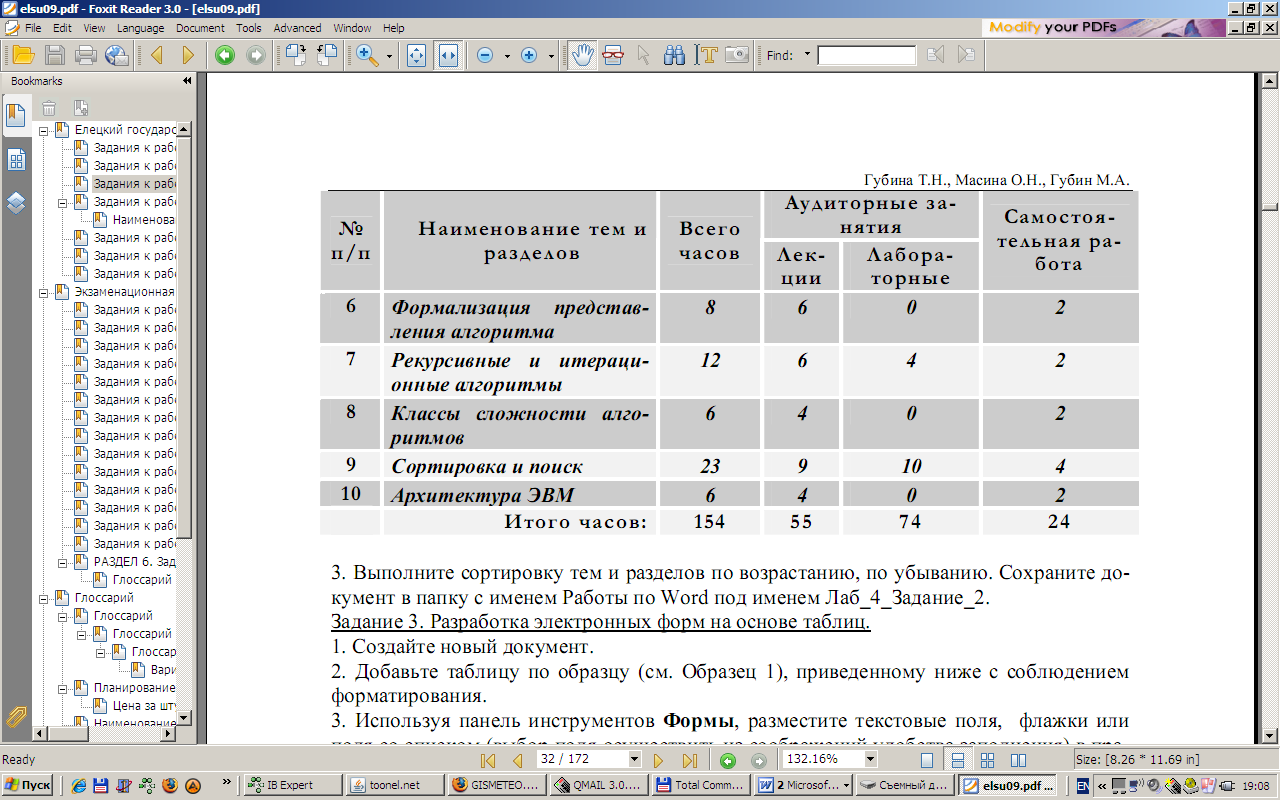This screenshot has width=1280, height=800.
Task: Click the binoculars Search icon
Action: coord(675,55)
